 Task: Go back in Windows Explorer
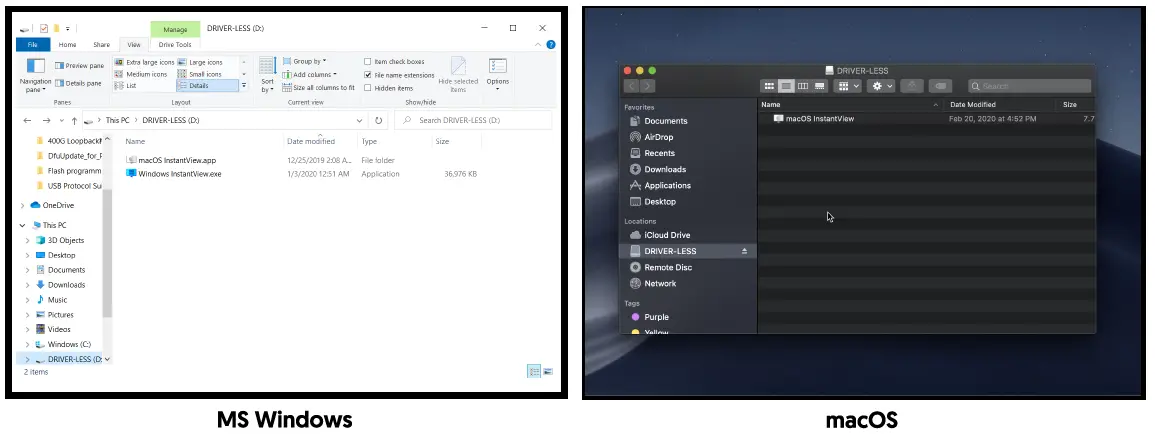tap(27, 120)
